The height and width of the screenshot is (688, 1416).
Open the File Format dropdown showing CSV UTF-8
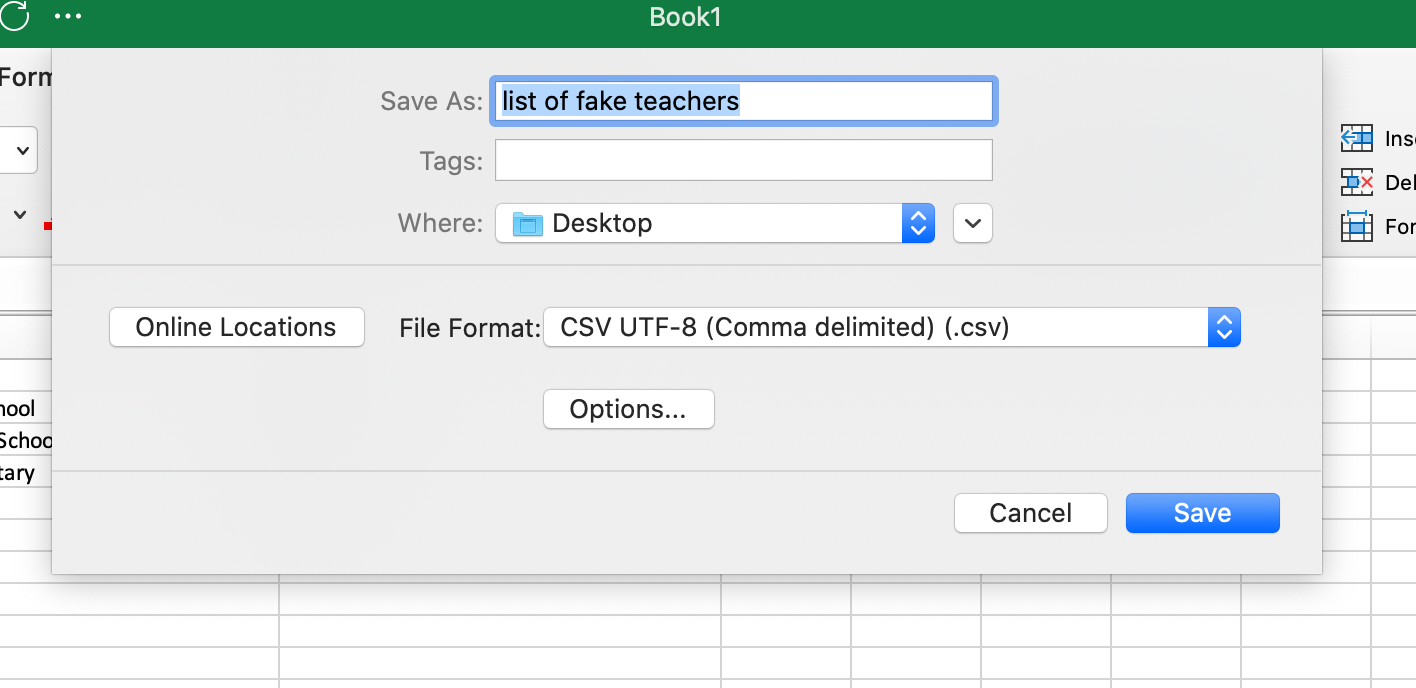tap(891, 327)
